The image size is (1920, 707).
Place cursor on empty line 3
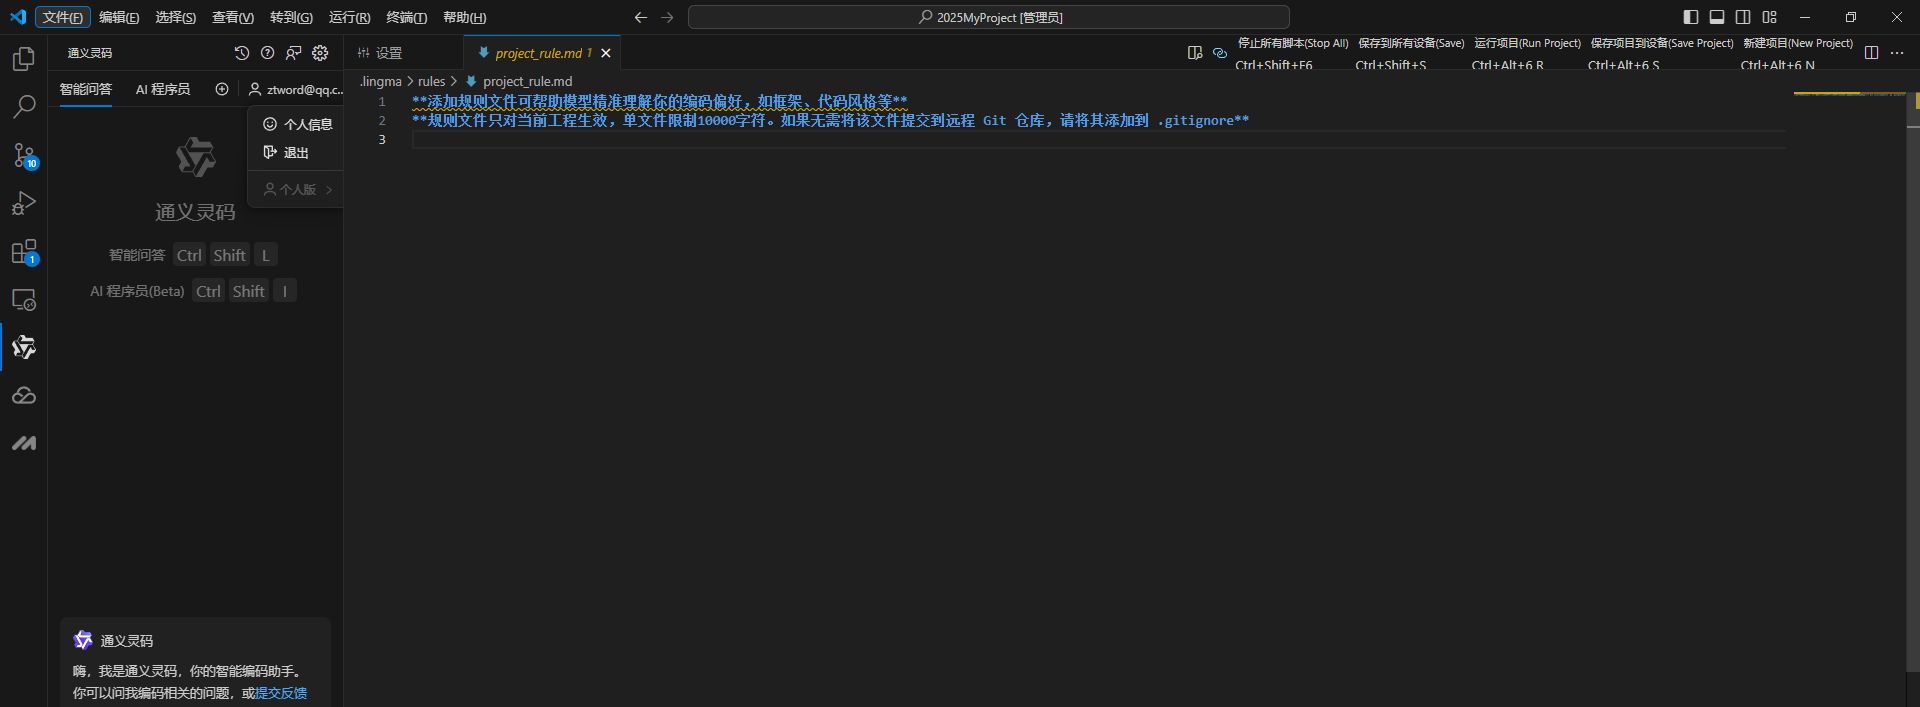click(1100, 139)
